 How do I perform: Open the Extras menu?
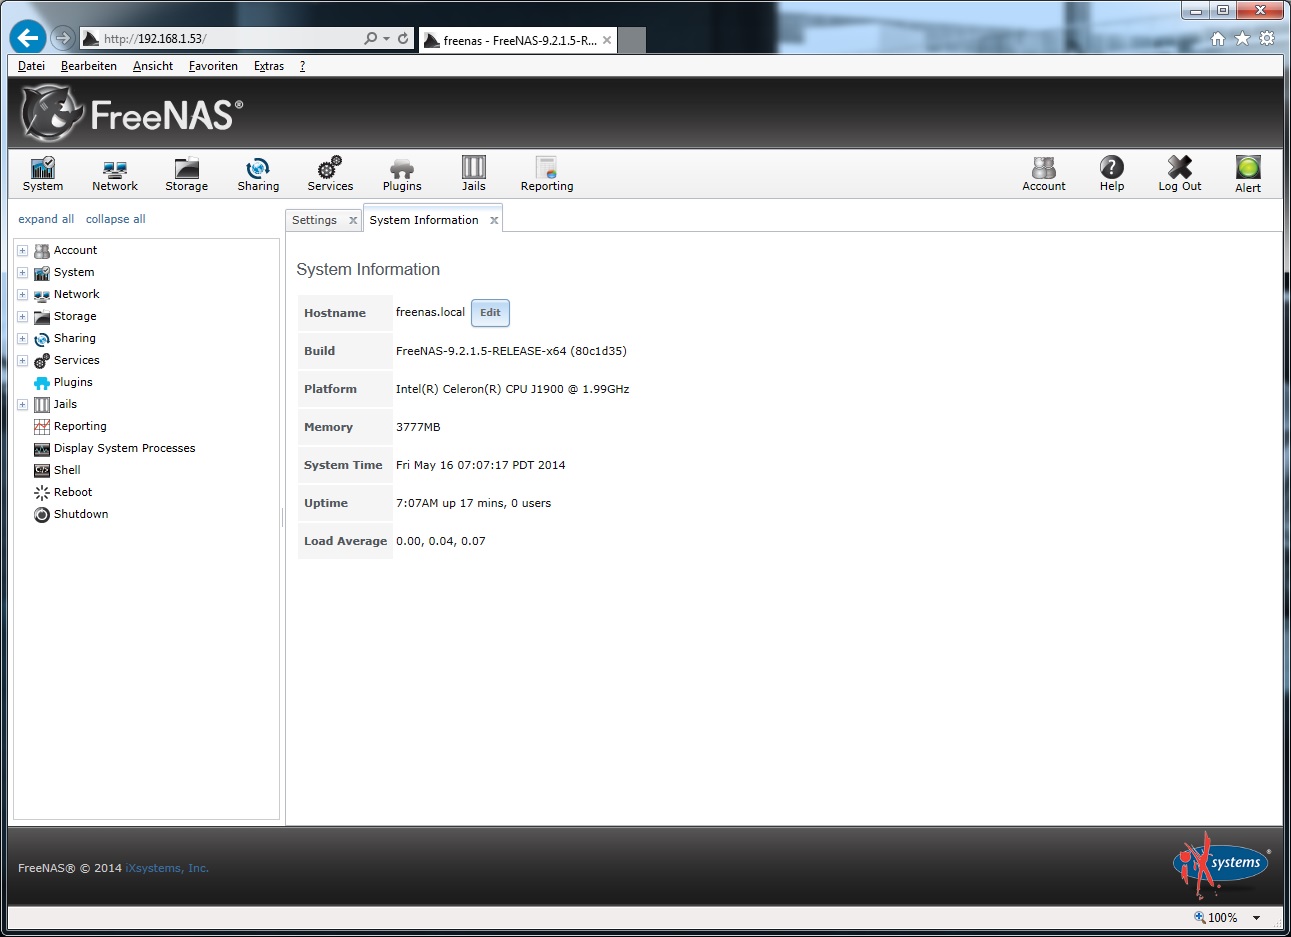pos(269,66)
